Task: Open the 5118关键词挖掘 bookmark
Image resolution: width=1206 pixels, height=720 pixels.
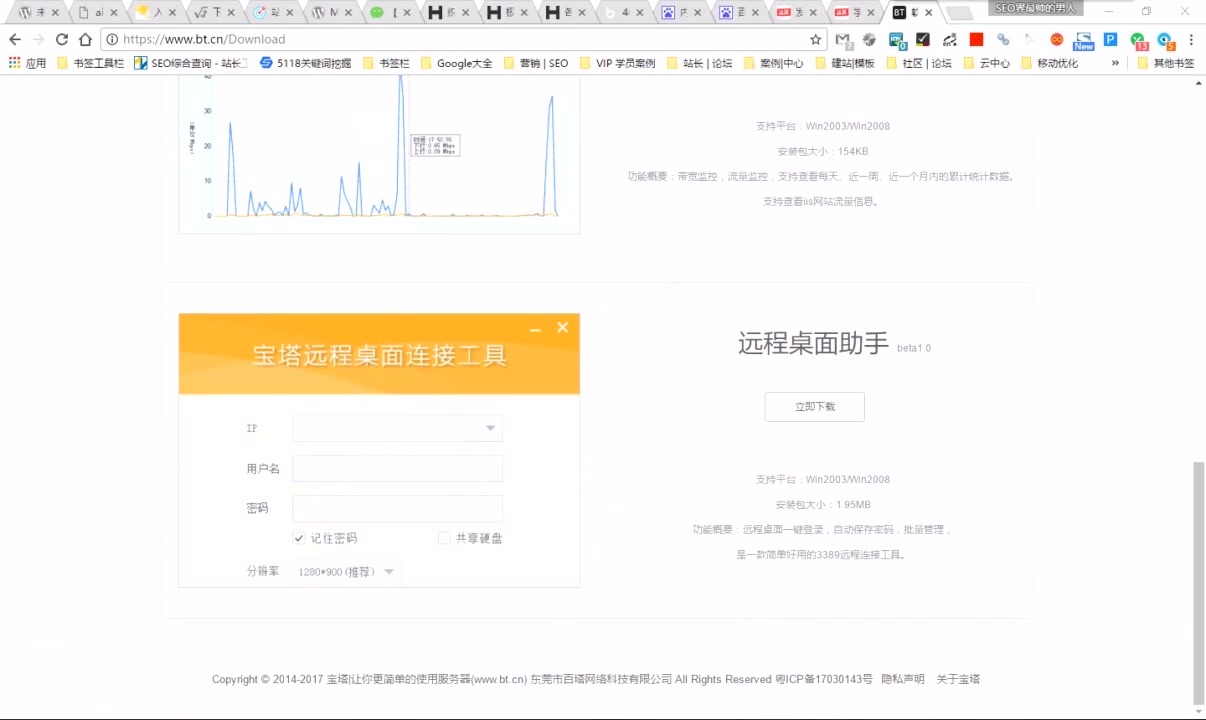Action: [305, 63]
